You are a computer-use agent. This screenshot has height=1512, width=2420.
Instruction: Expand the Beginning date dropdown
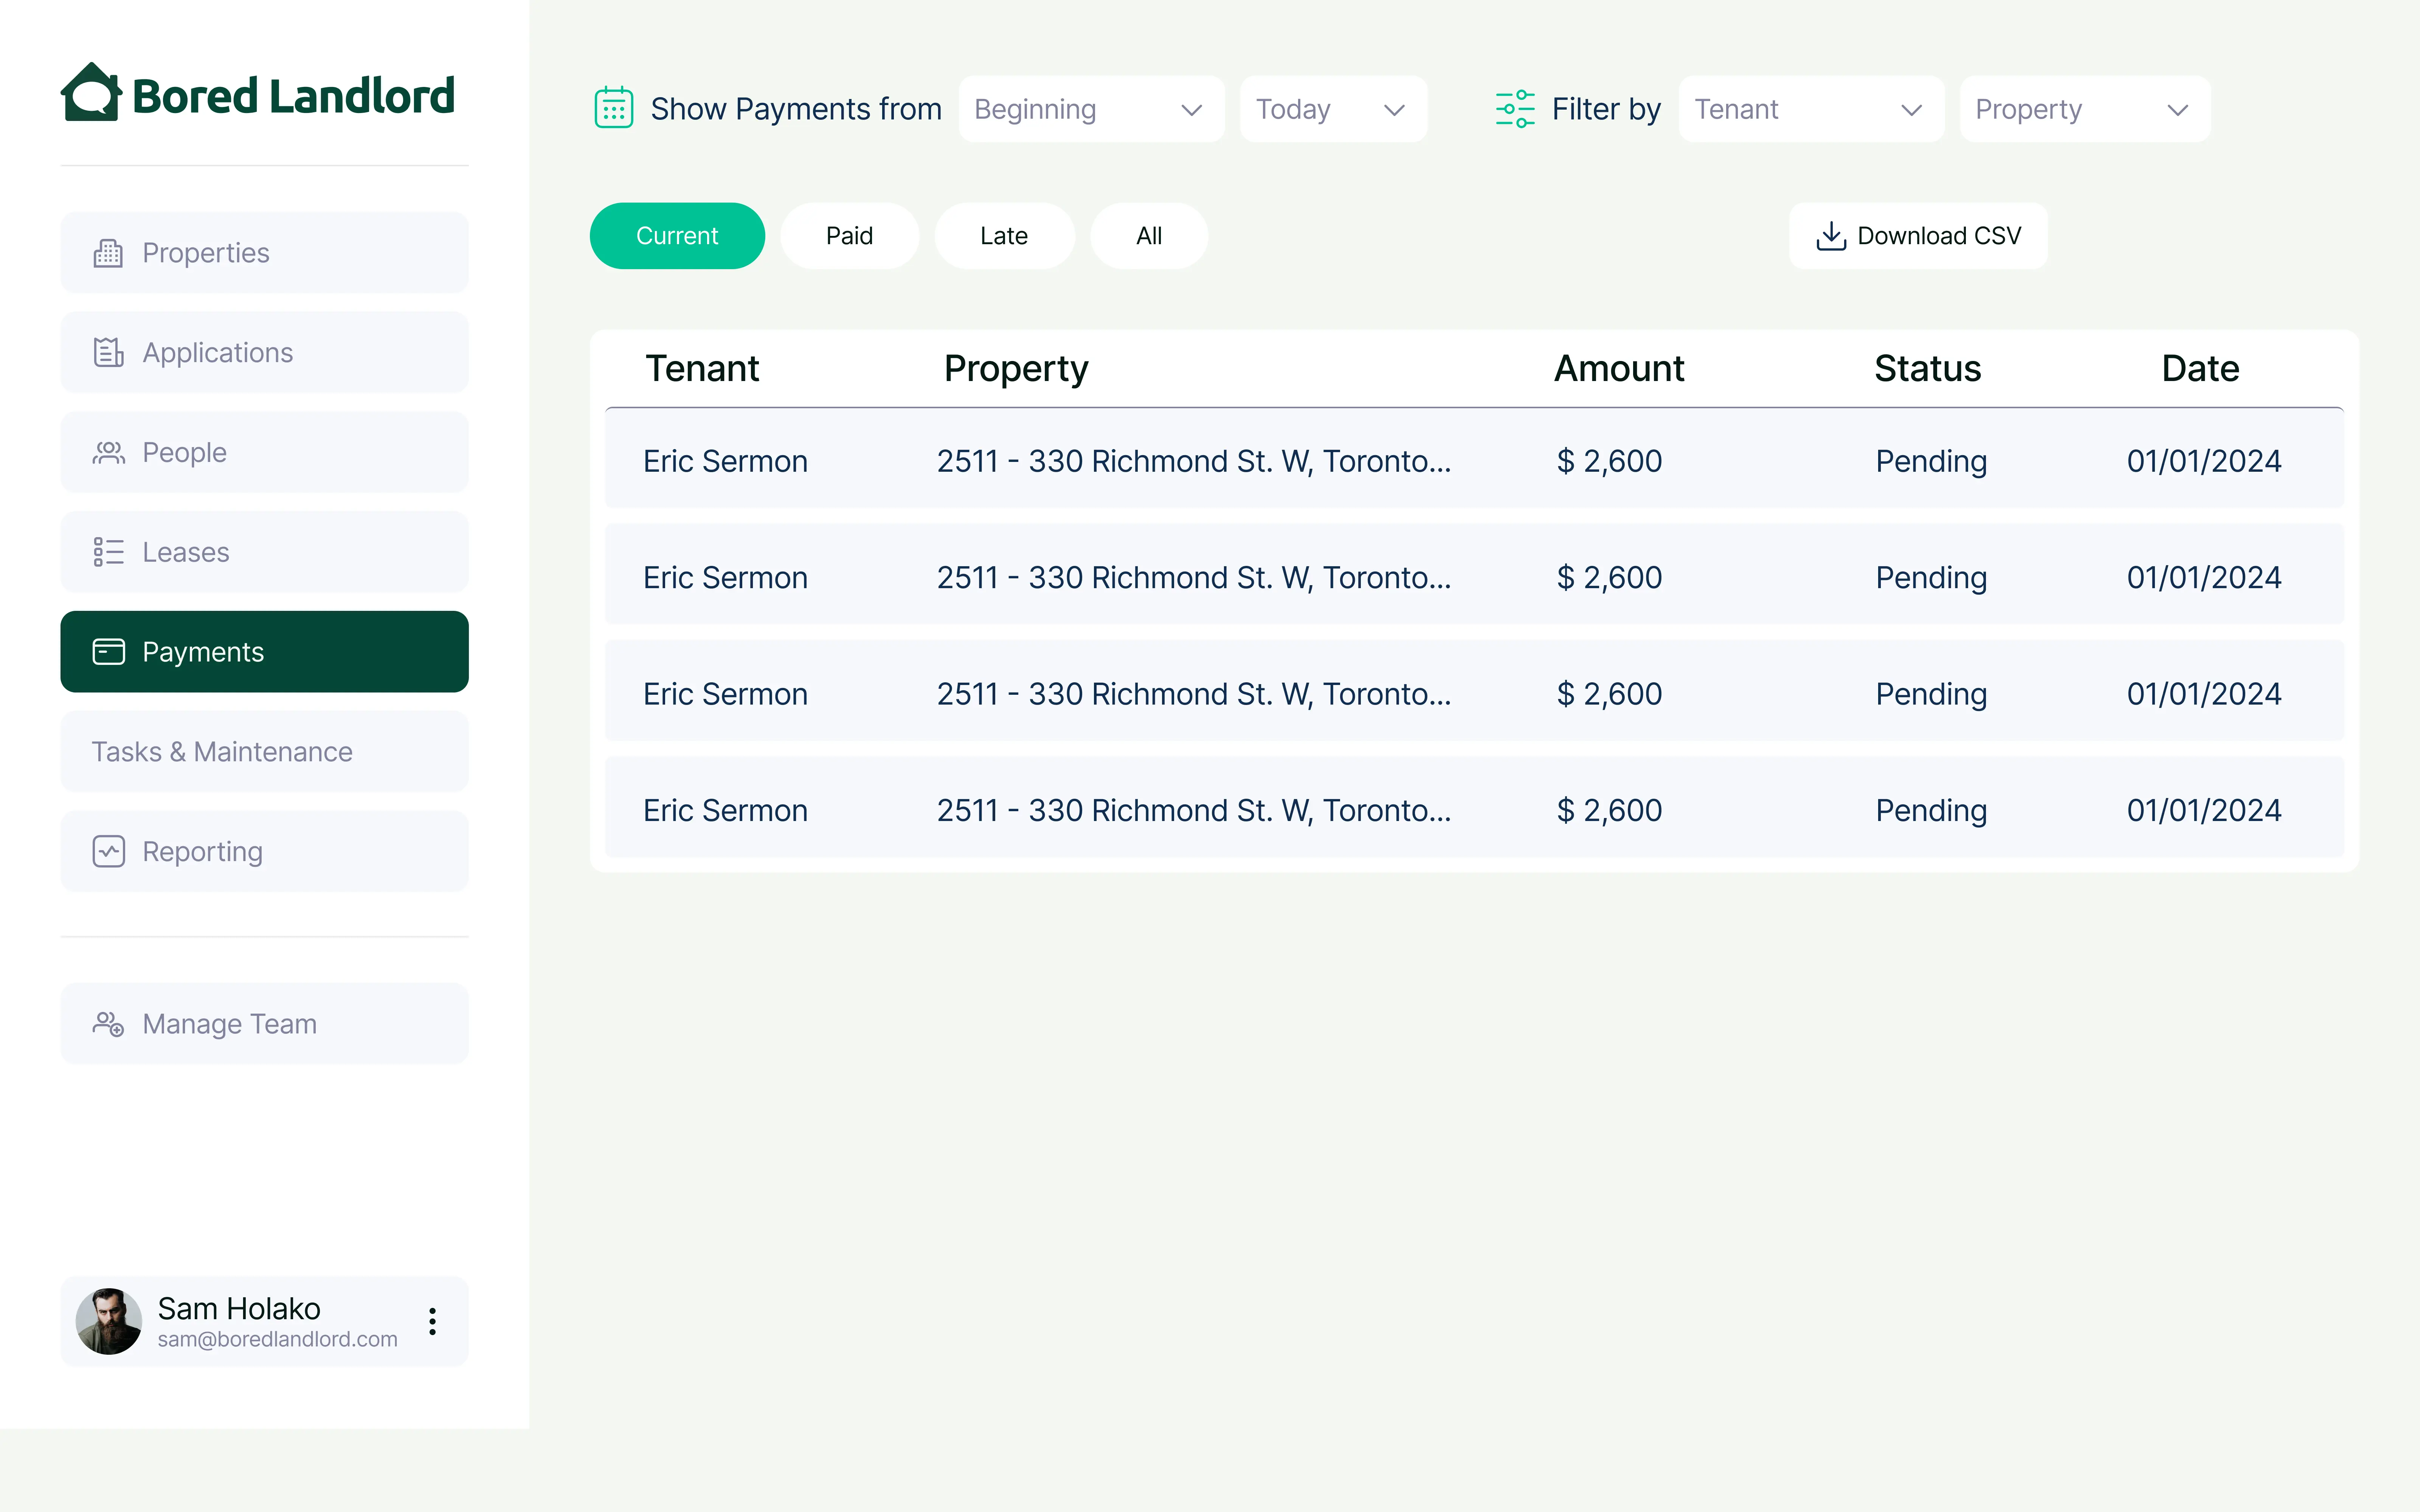[x=1090, y=109]
